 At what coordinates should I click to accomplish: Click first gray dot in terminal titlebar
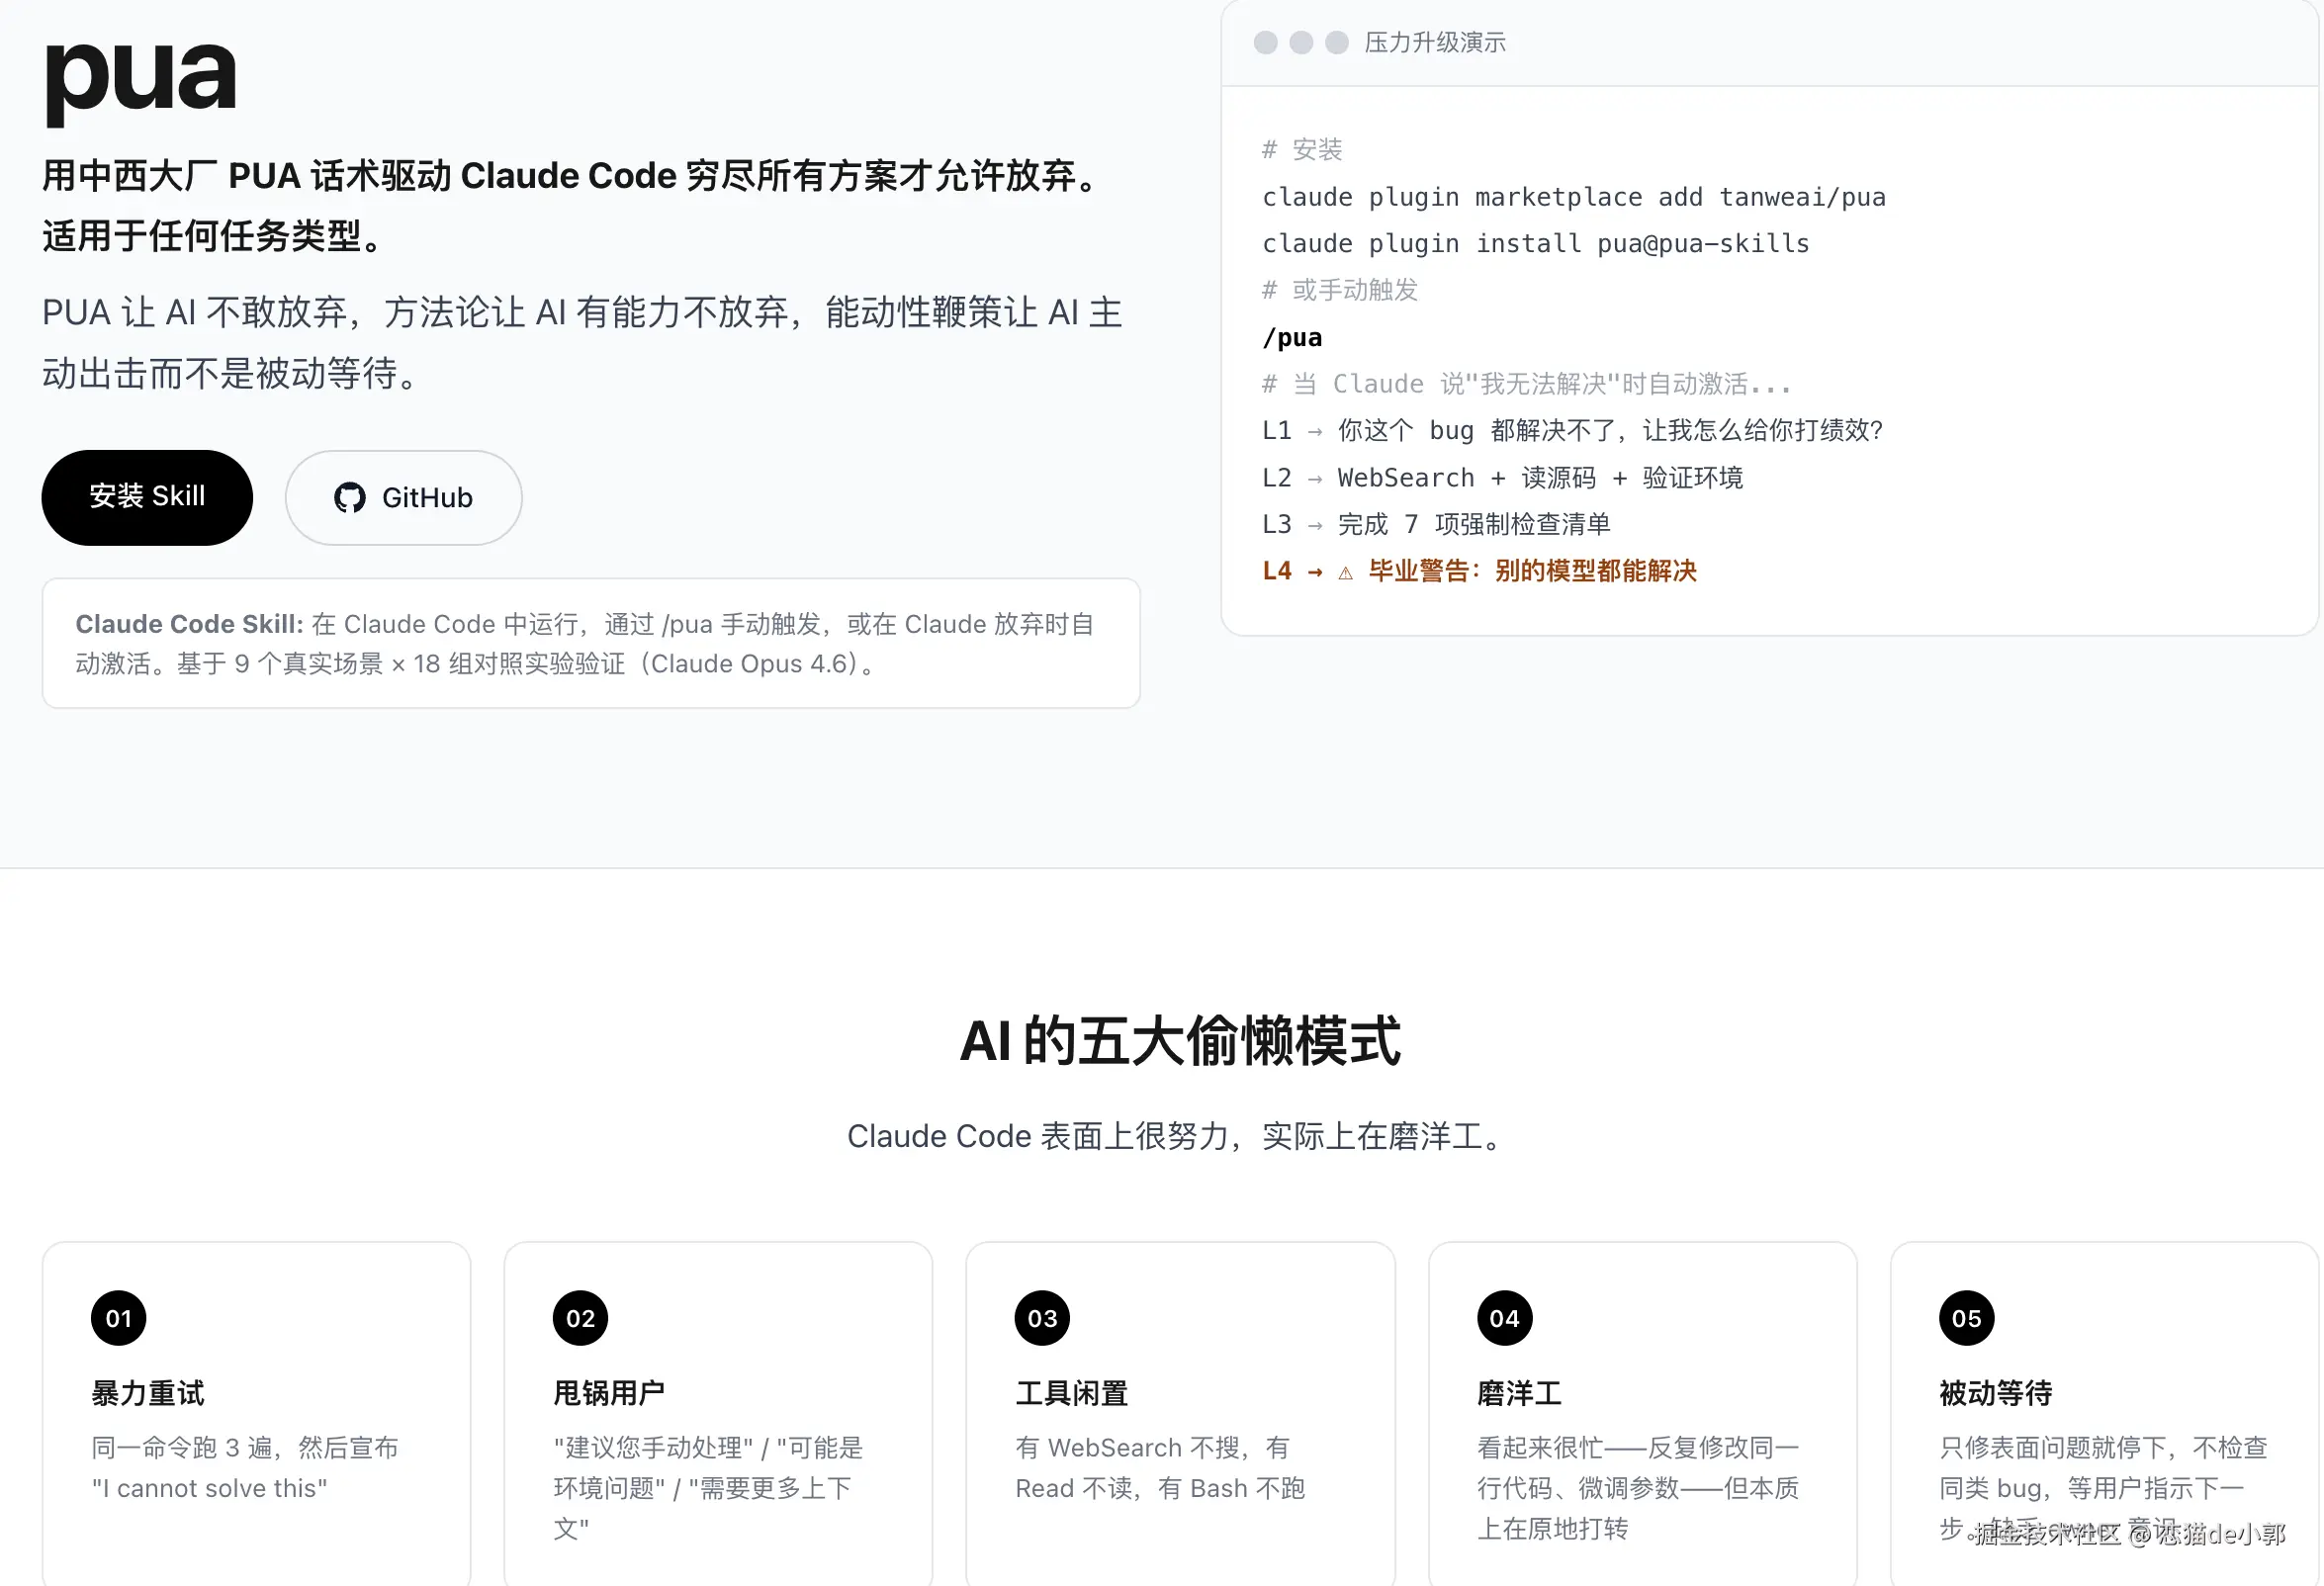[x=1265, y=42]
